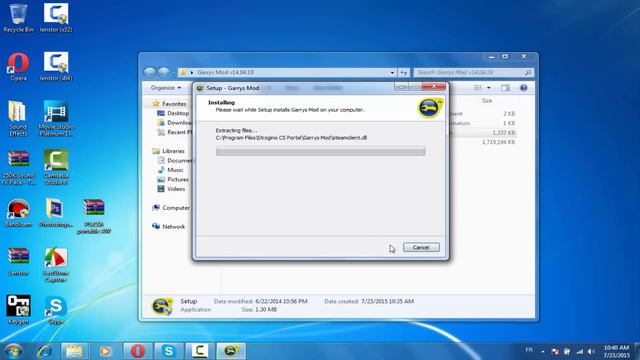The height and width of the screenshot is (360, 640).
Task: Open Movie Studio Platinum desktop shortcut
Action: (x=56, y=118)
